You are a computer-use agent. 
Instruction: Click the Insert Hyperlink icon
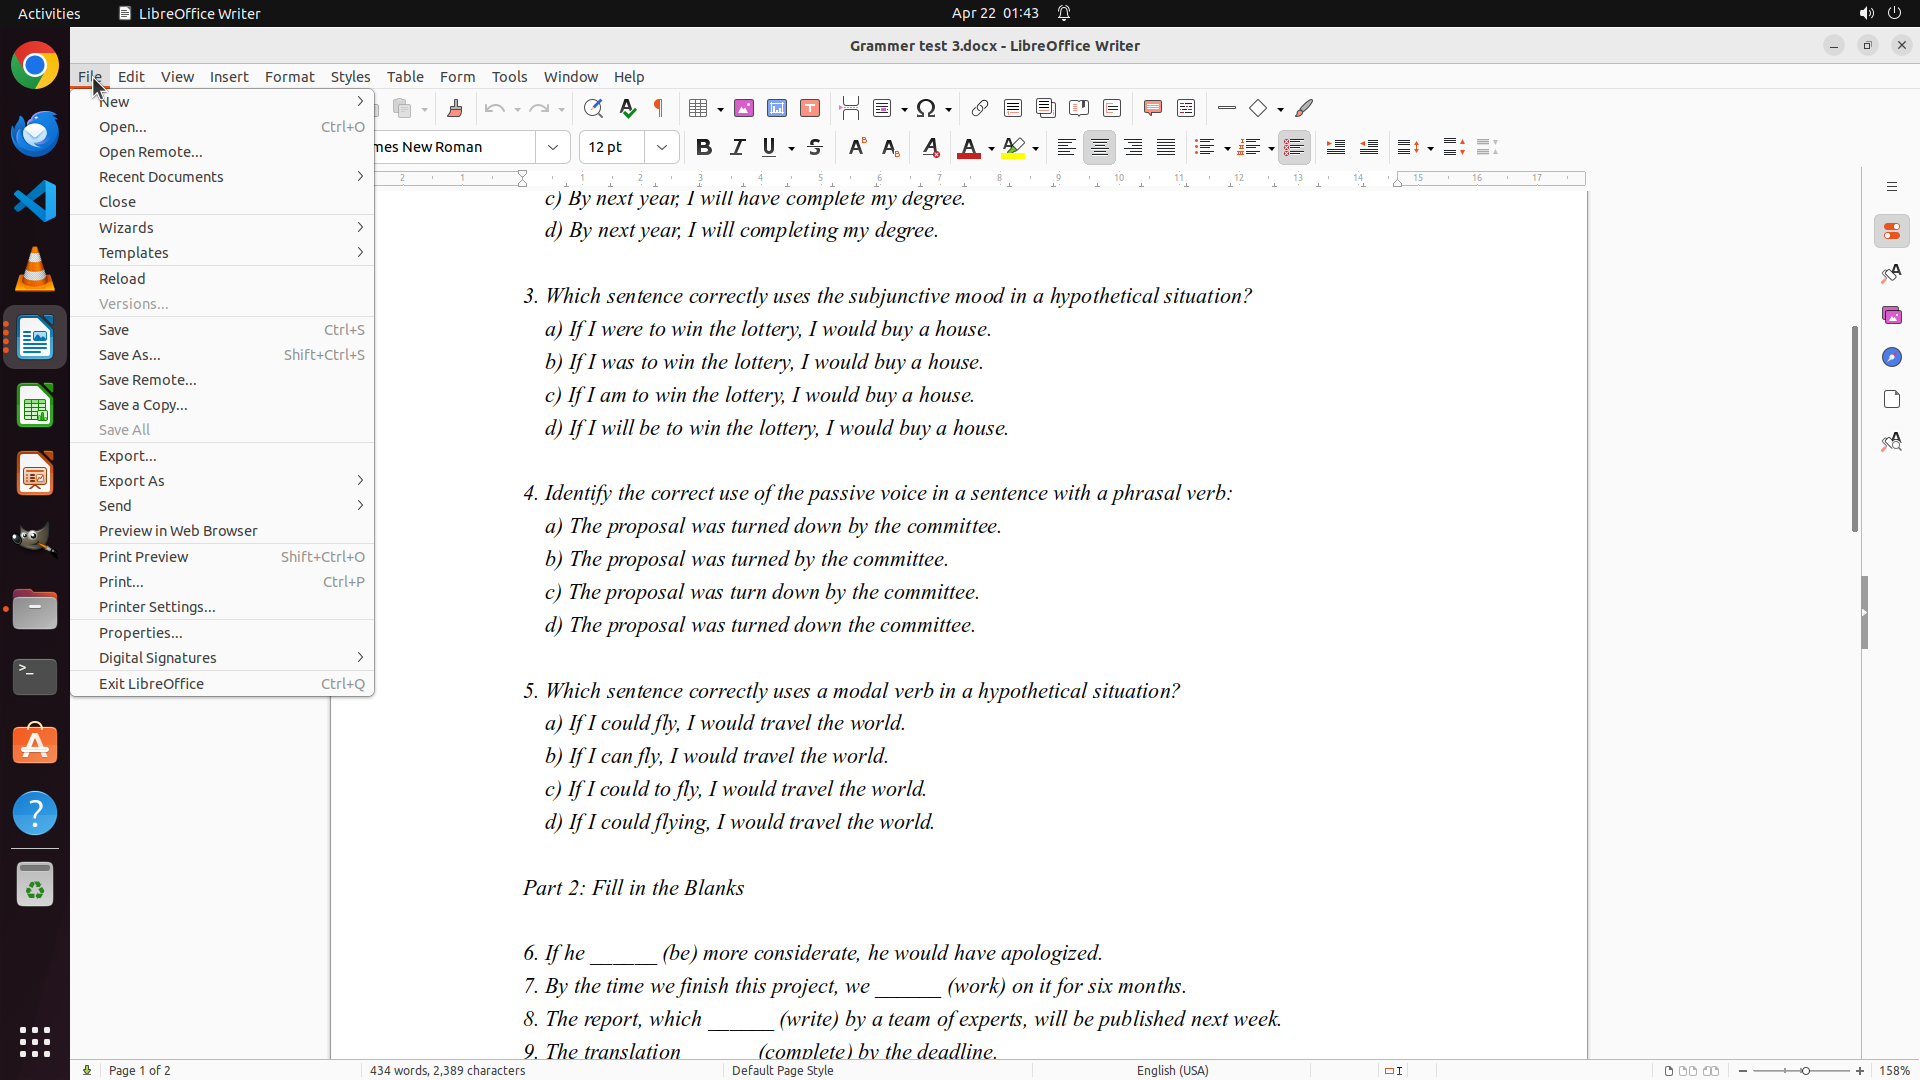pos(980,108)
